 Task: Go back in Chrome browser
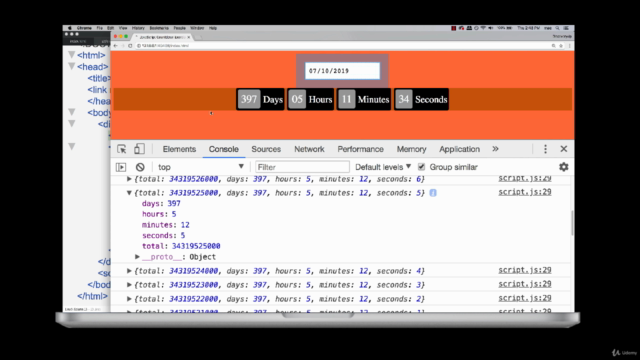pyautogui.click(x=116, y=46)
